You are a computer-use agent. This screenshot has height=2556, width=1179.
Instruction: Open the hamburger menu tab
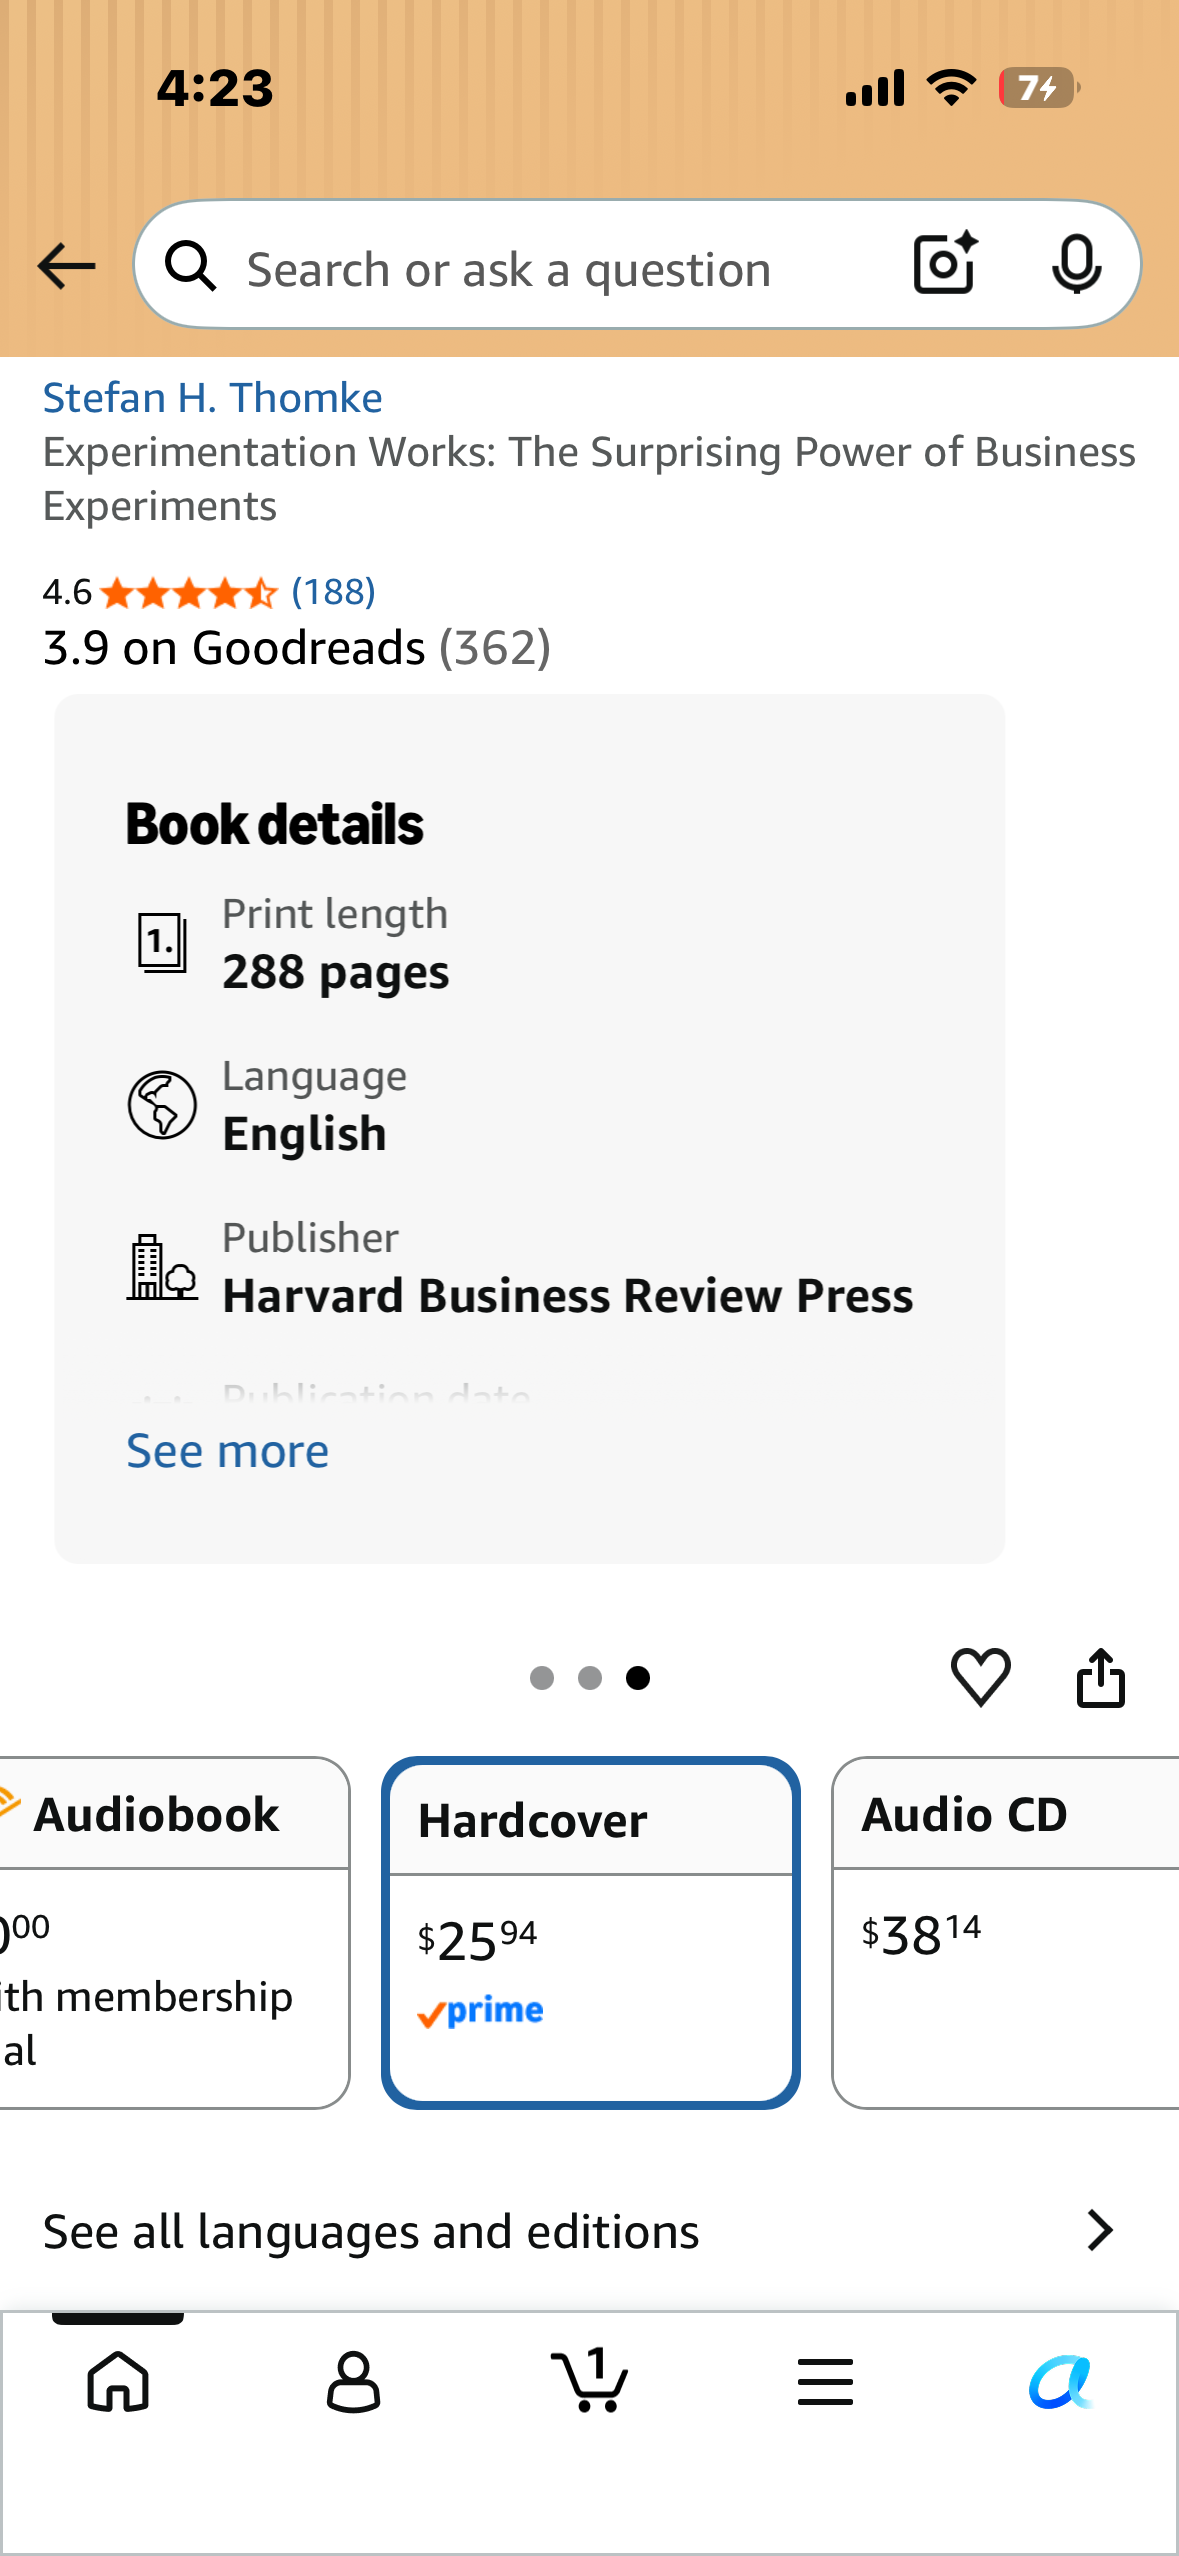pos(825,2381)
